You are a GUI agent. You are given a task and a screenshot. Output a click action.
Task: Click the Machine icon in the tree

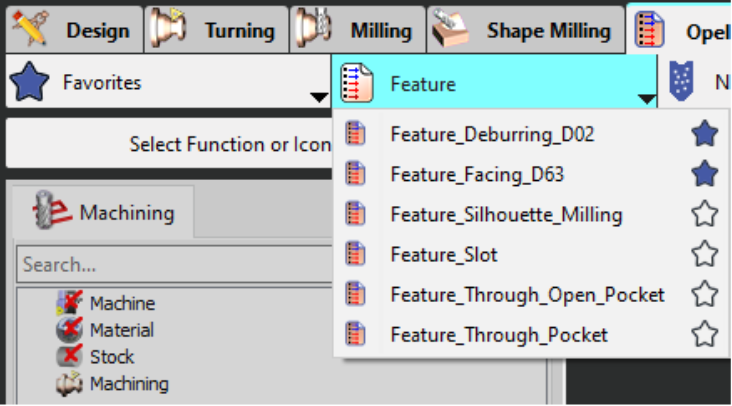[69, 303]
